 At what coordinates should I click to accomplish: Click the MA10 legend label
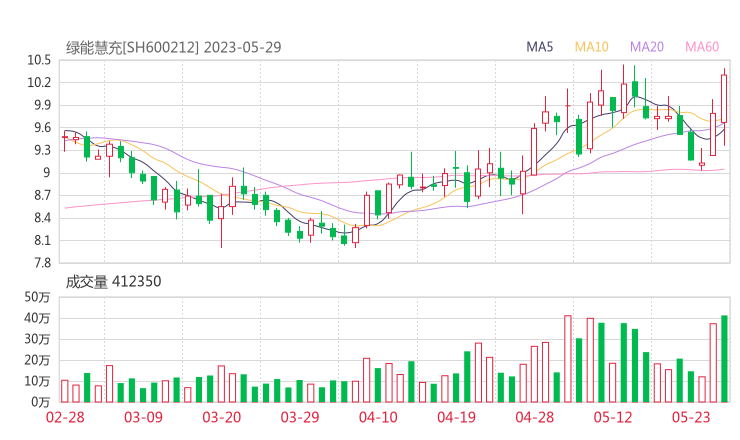click(591, 47)
